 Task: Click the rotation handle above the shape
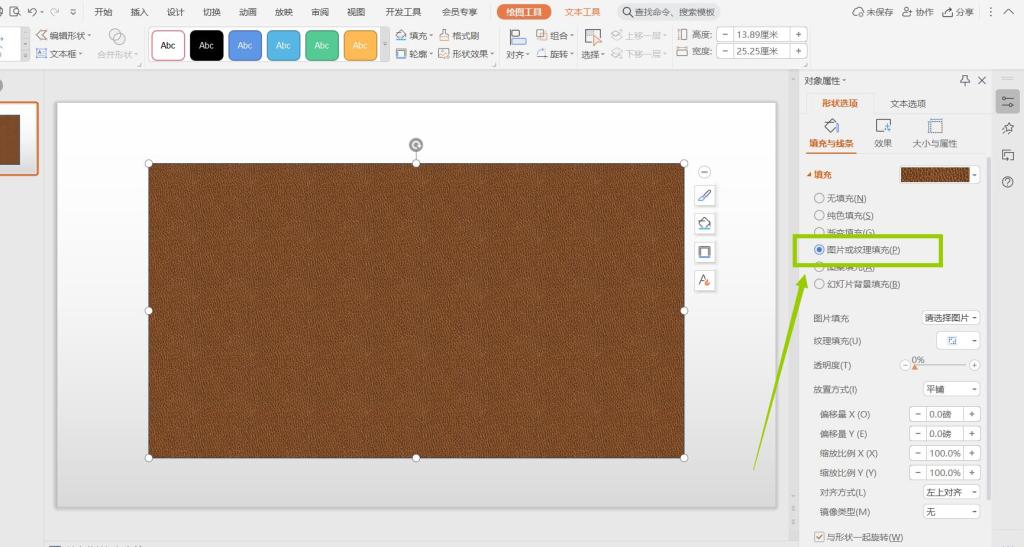[x=416, y=145]
